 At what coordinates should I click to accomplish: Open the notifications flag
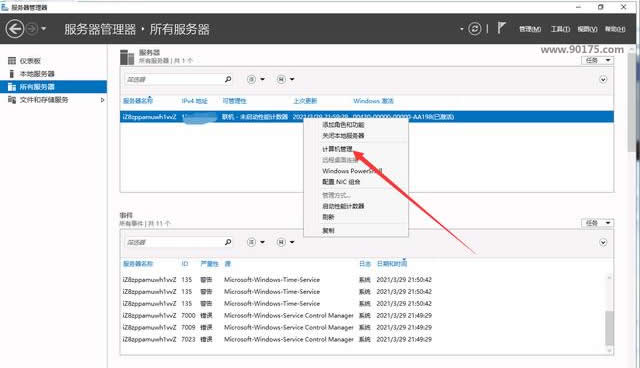coord(501,28)
